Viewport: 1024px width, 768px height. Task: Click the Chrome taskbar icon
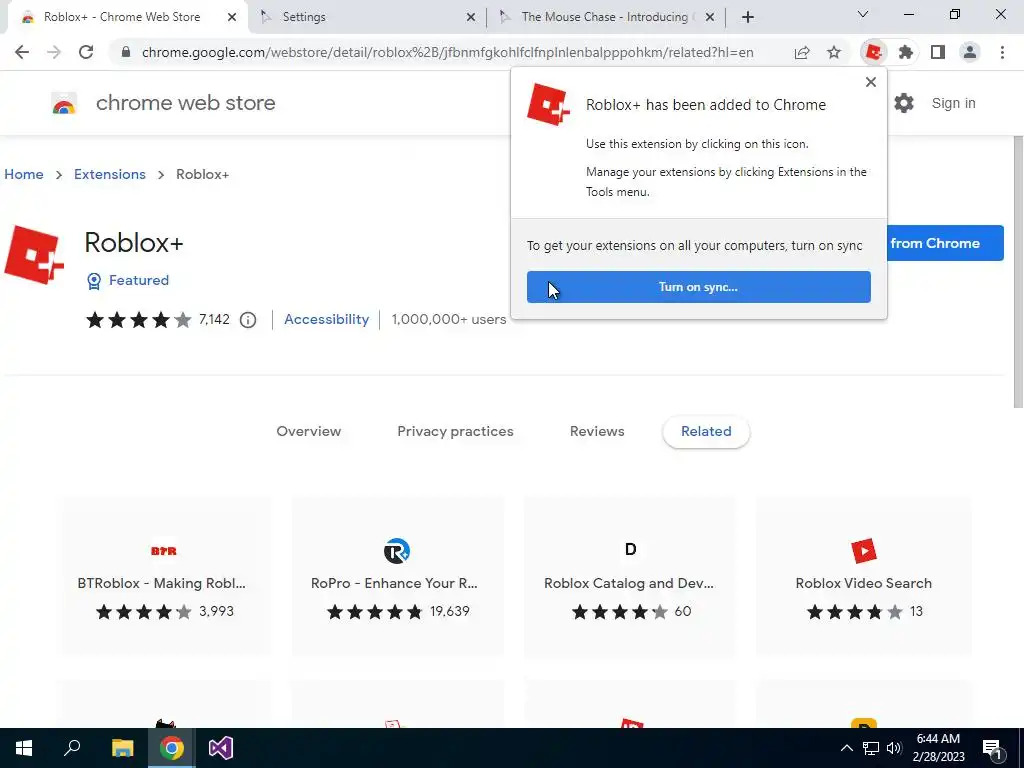point(172,748)
